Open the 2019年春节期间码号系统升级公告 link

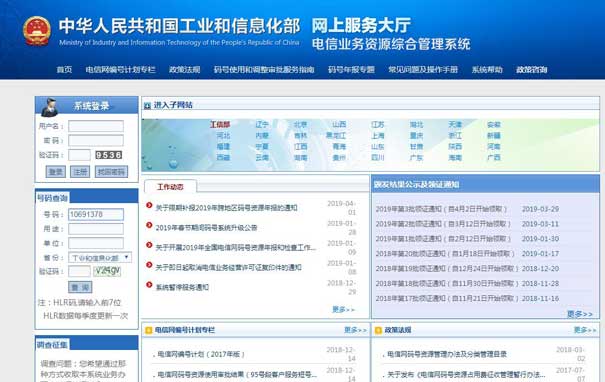(206, 228)
